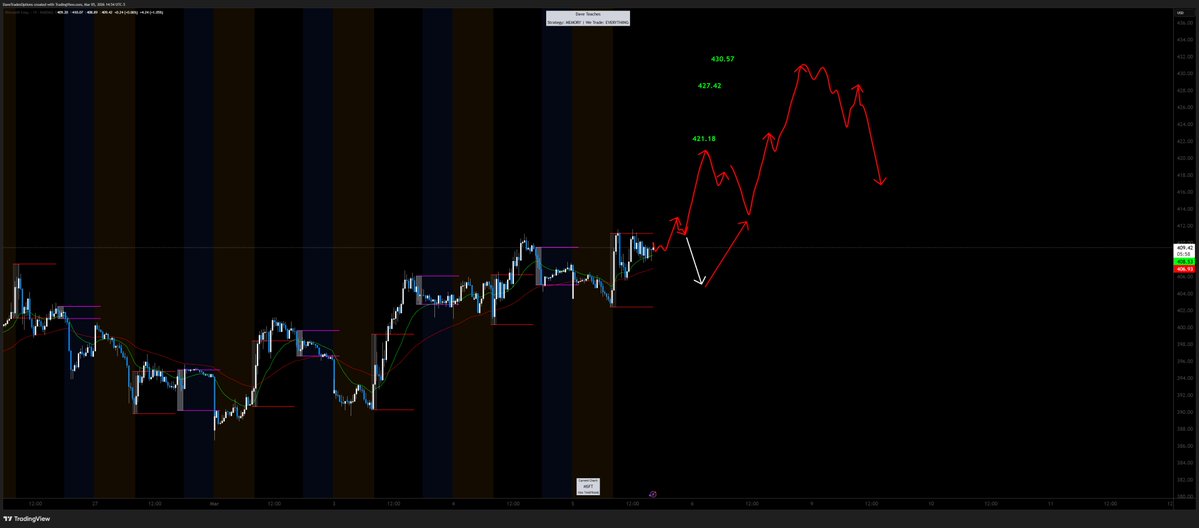Click the '10' date label on time axis
The image size is (1199, 528).
[931, 504]
